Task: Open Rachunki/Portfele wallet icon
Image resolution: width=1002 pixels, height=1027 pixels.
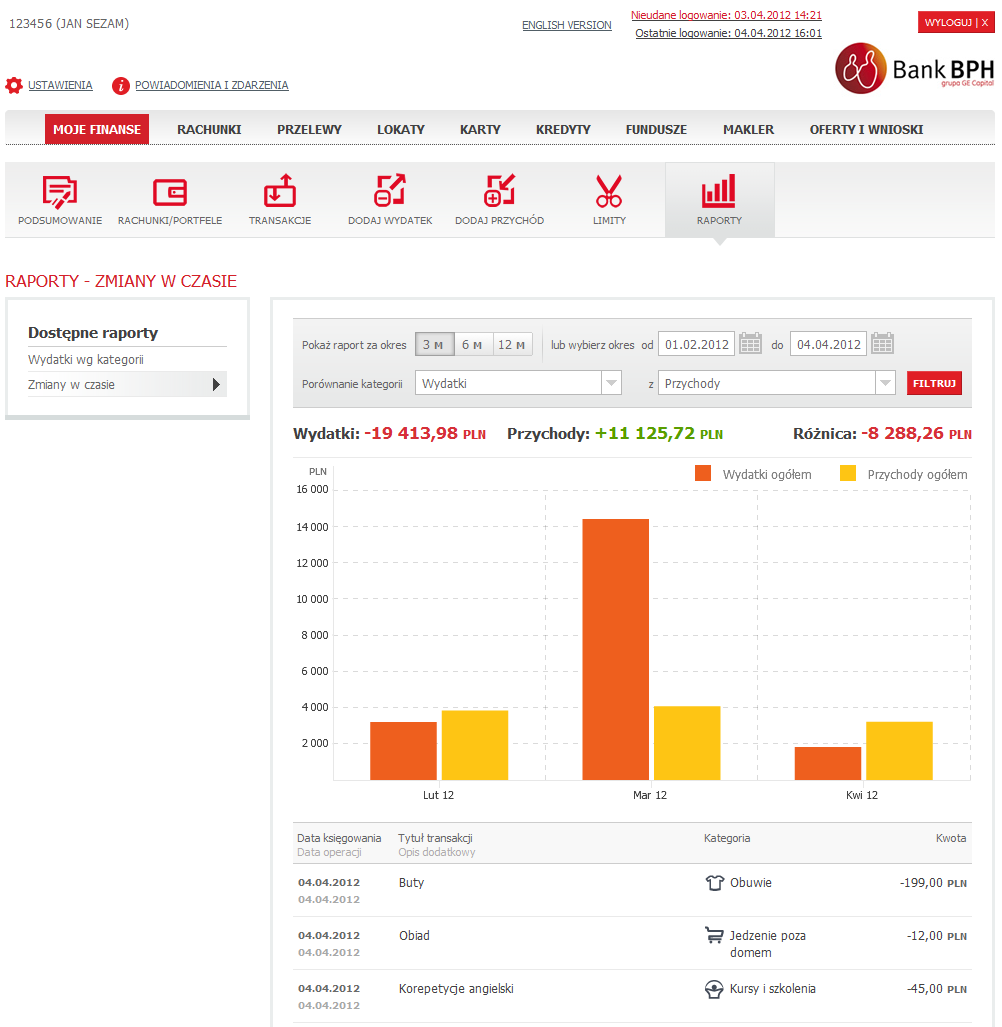Action: pos(170,192)
